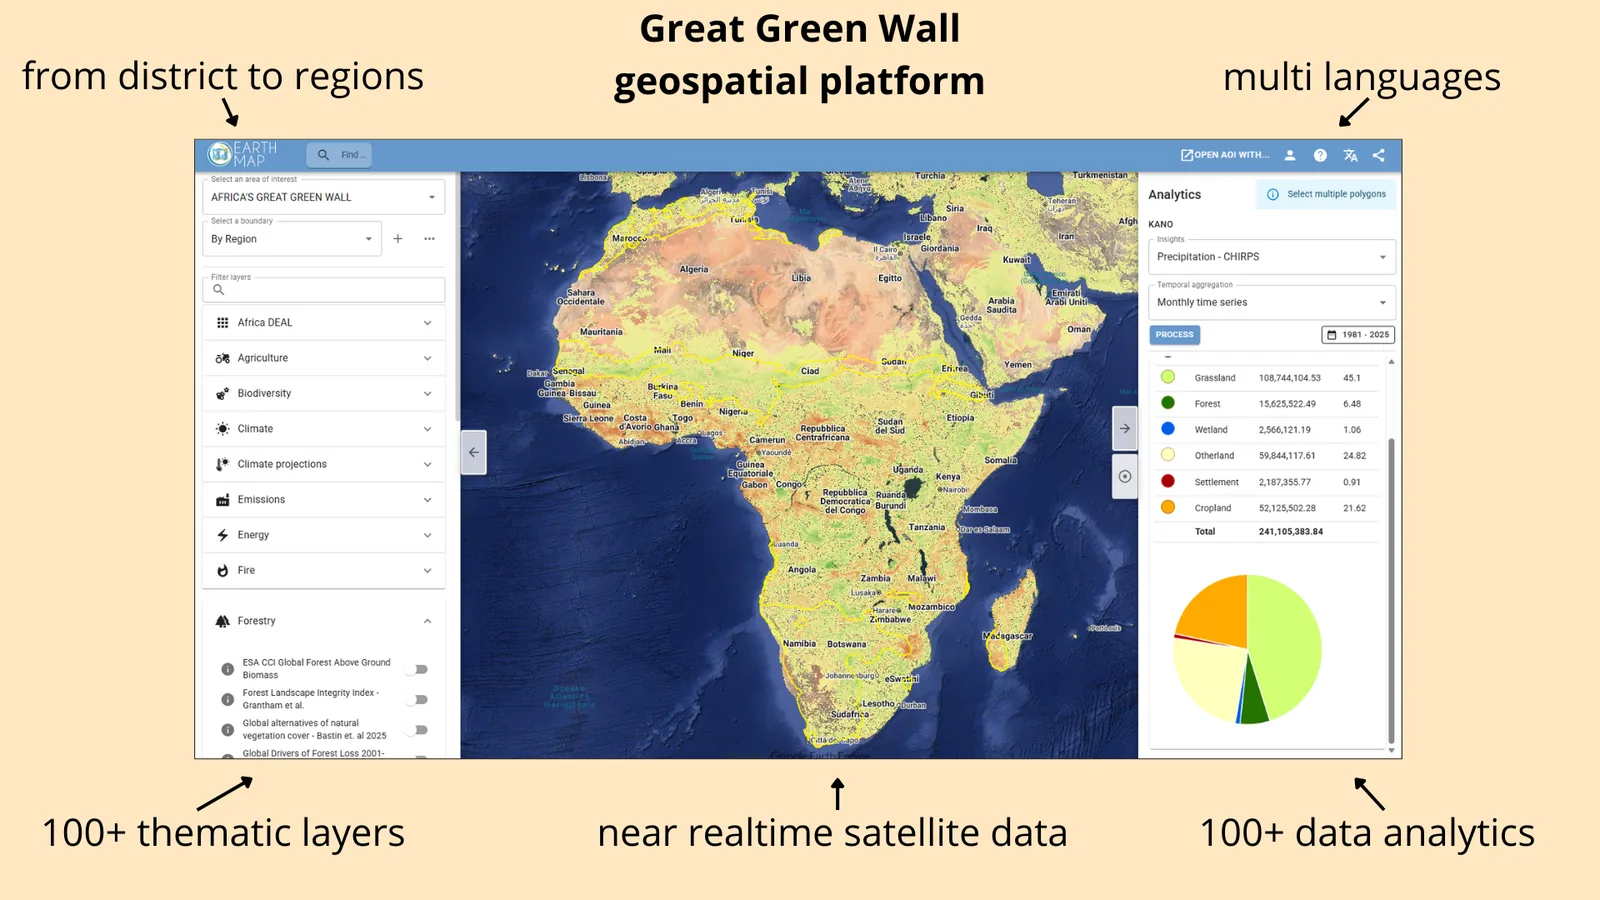
Task: Toggle Global alternatives of natural vegetation layer
Action: tap(420, 729)
